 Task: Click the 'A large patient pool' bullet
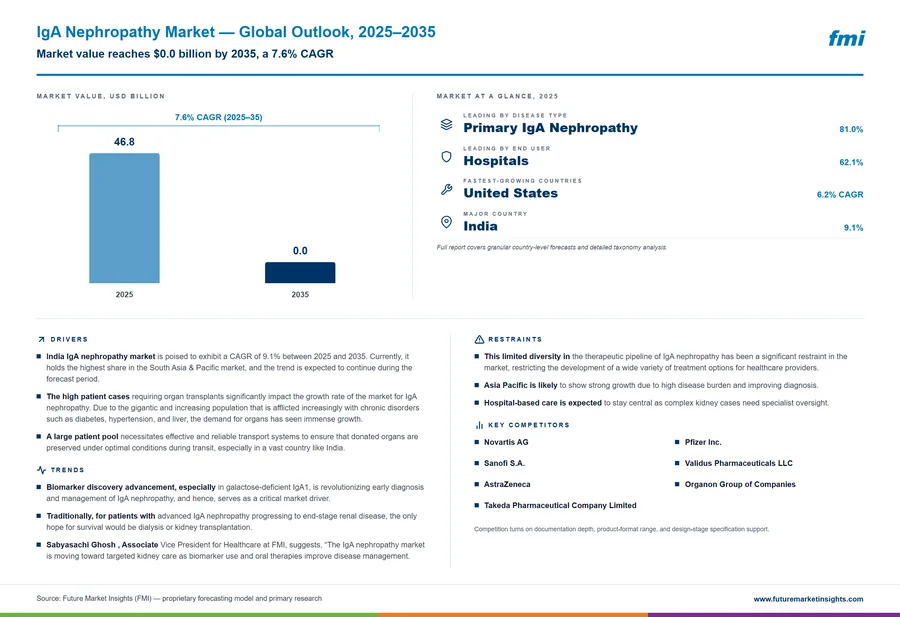click(x=232, y=442)
